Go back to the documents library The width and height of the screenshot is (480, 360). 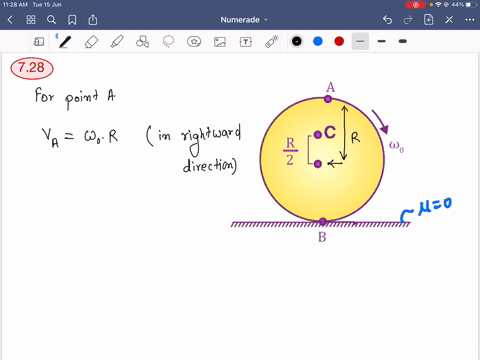point(10,20)
